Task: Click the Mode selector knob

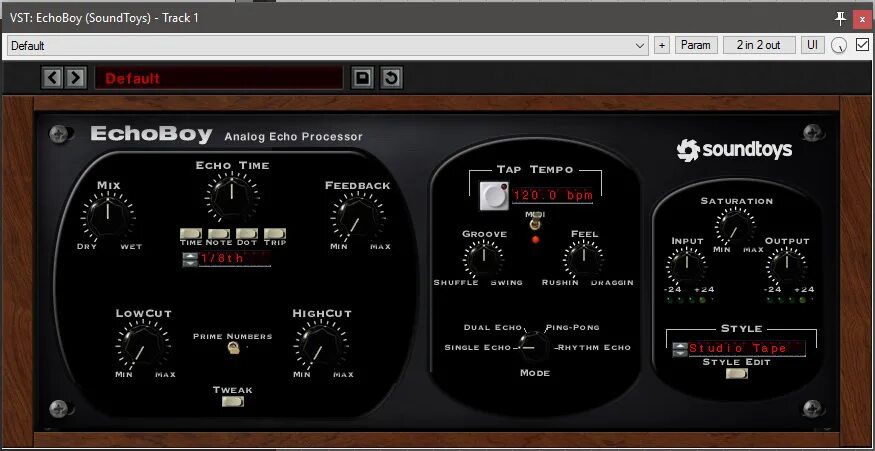Action: (x=534, y=347)
